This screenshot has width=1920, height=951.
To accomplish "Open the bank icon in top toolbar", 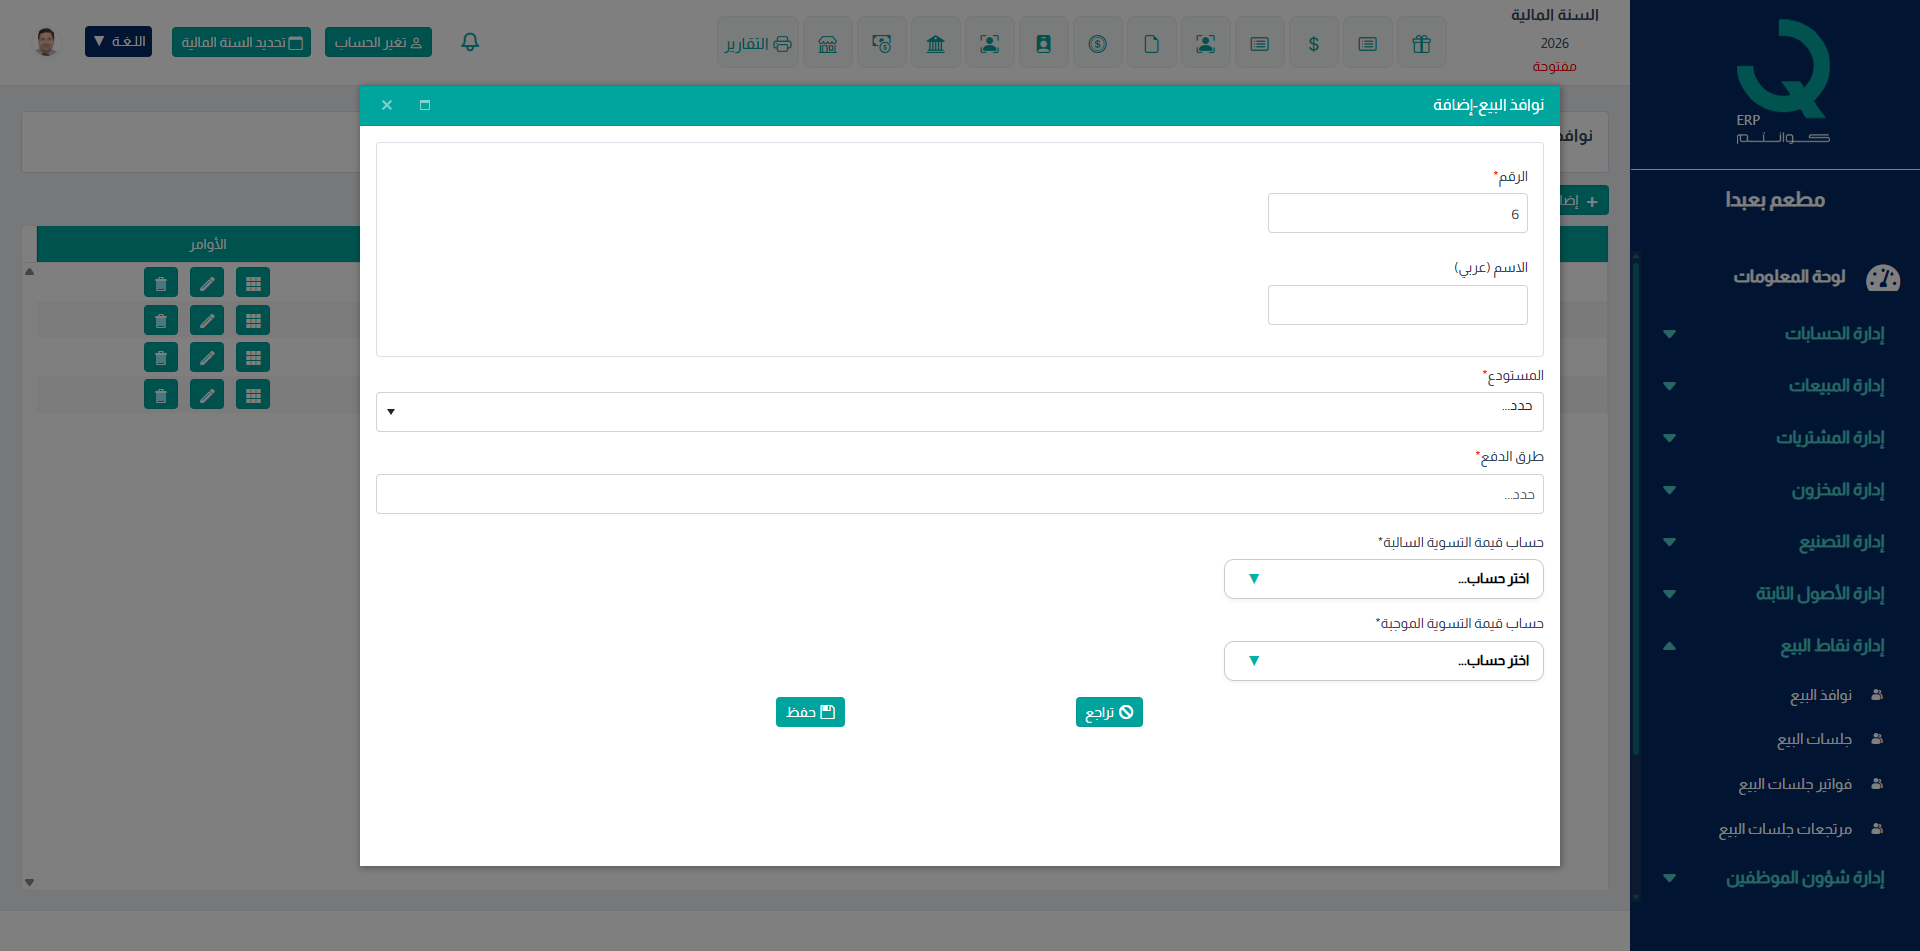I will (x=936, y=43).
